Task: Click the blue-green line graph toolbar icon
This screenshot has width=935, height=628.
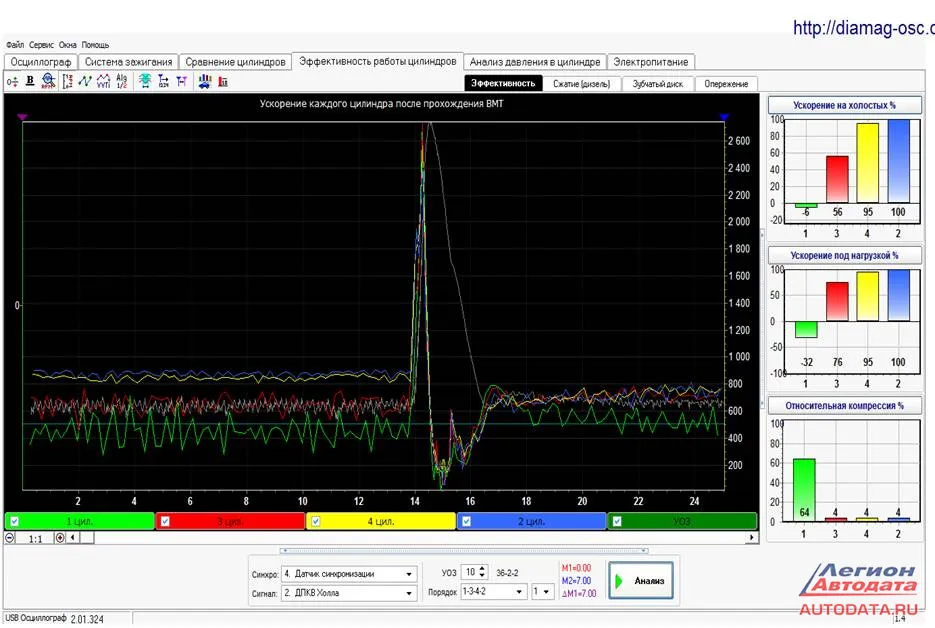Action: pos(85,81)
